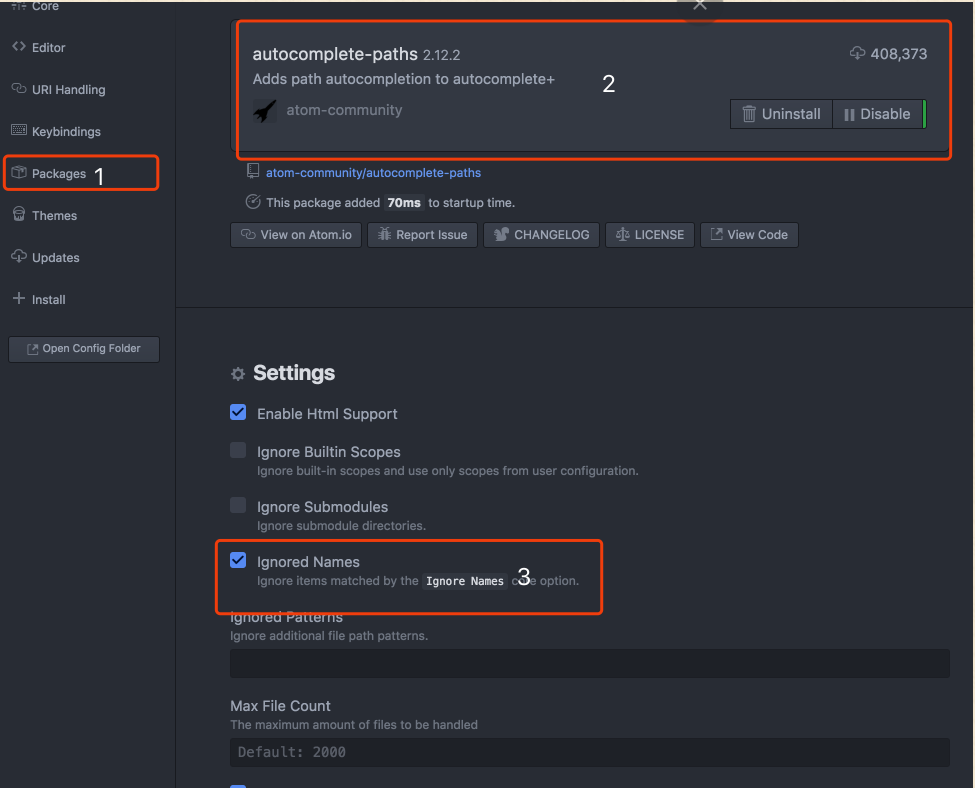Image resolution: width=975 pixels, height=788 pixels.
Task: View the package CHANGELOG
Action: tap(542, 235)
